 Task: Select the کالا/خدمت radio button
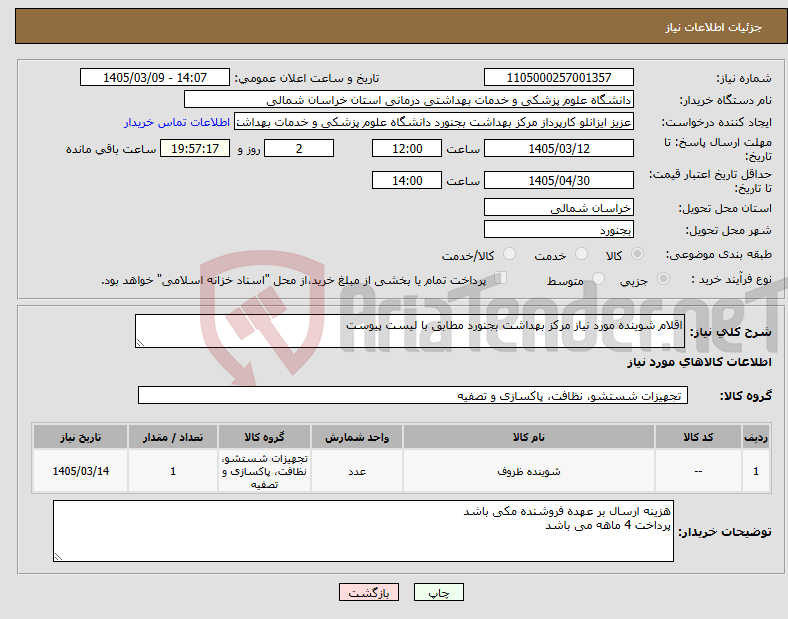[509, 254]
